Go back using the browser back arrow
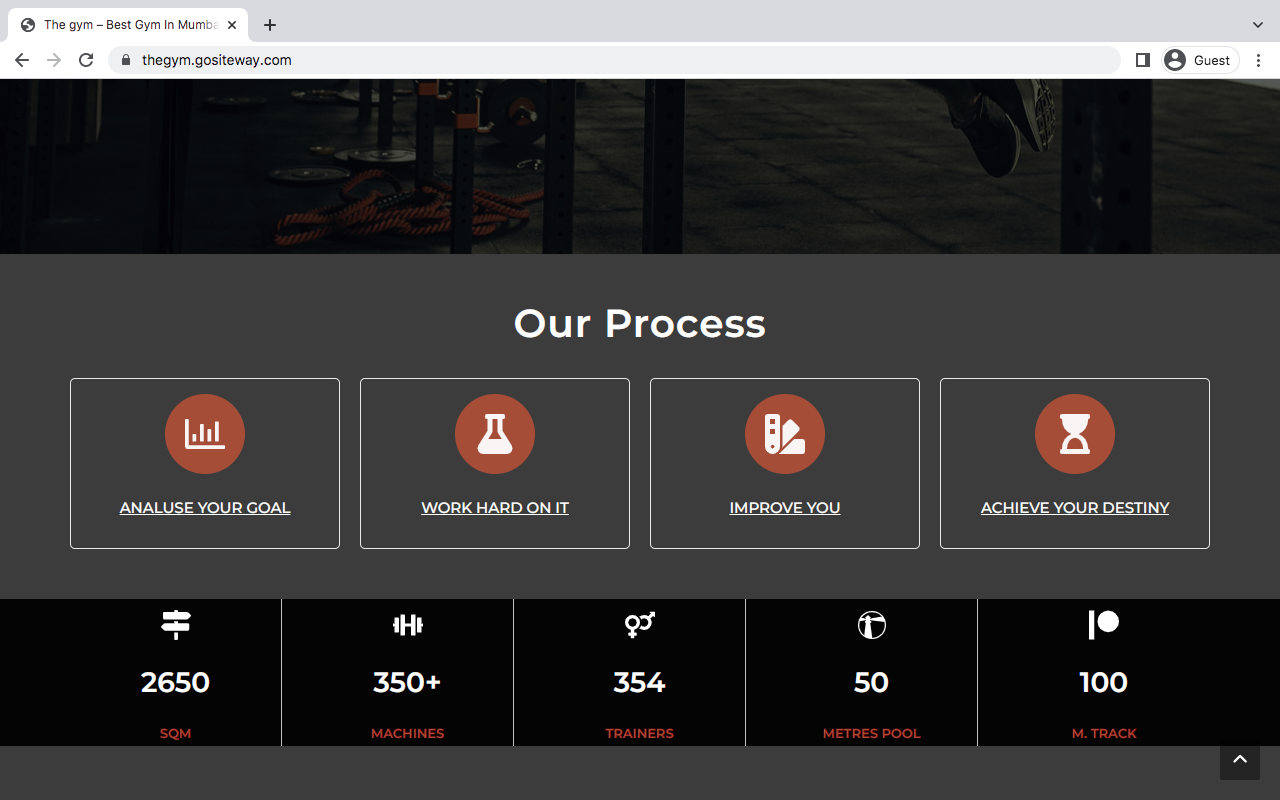The image size is (1280, 800). [x=22, y=60]
